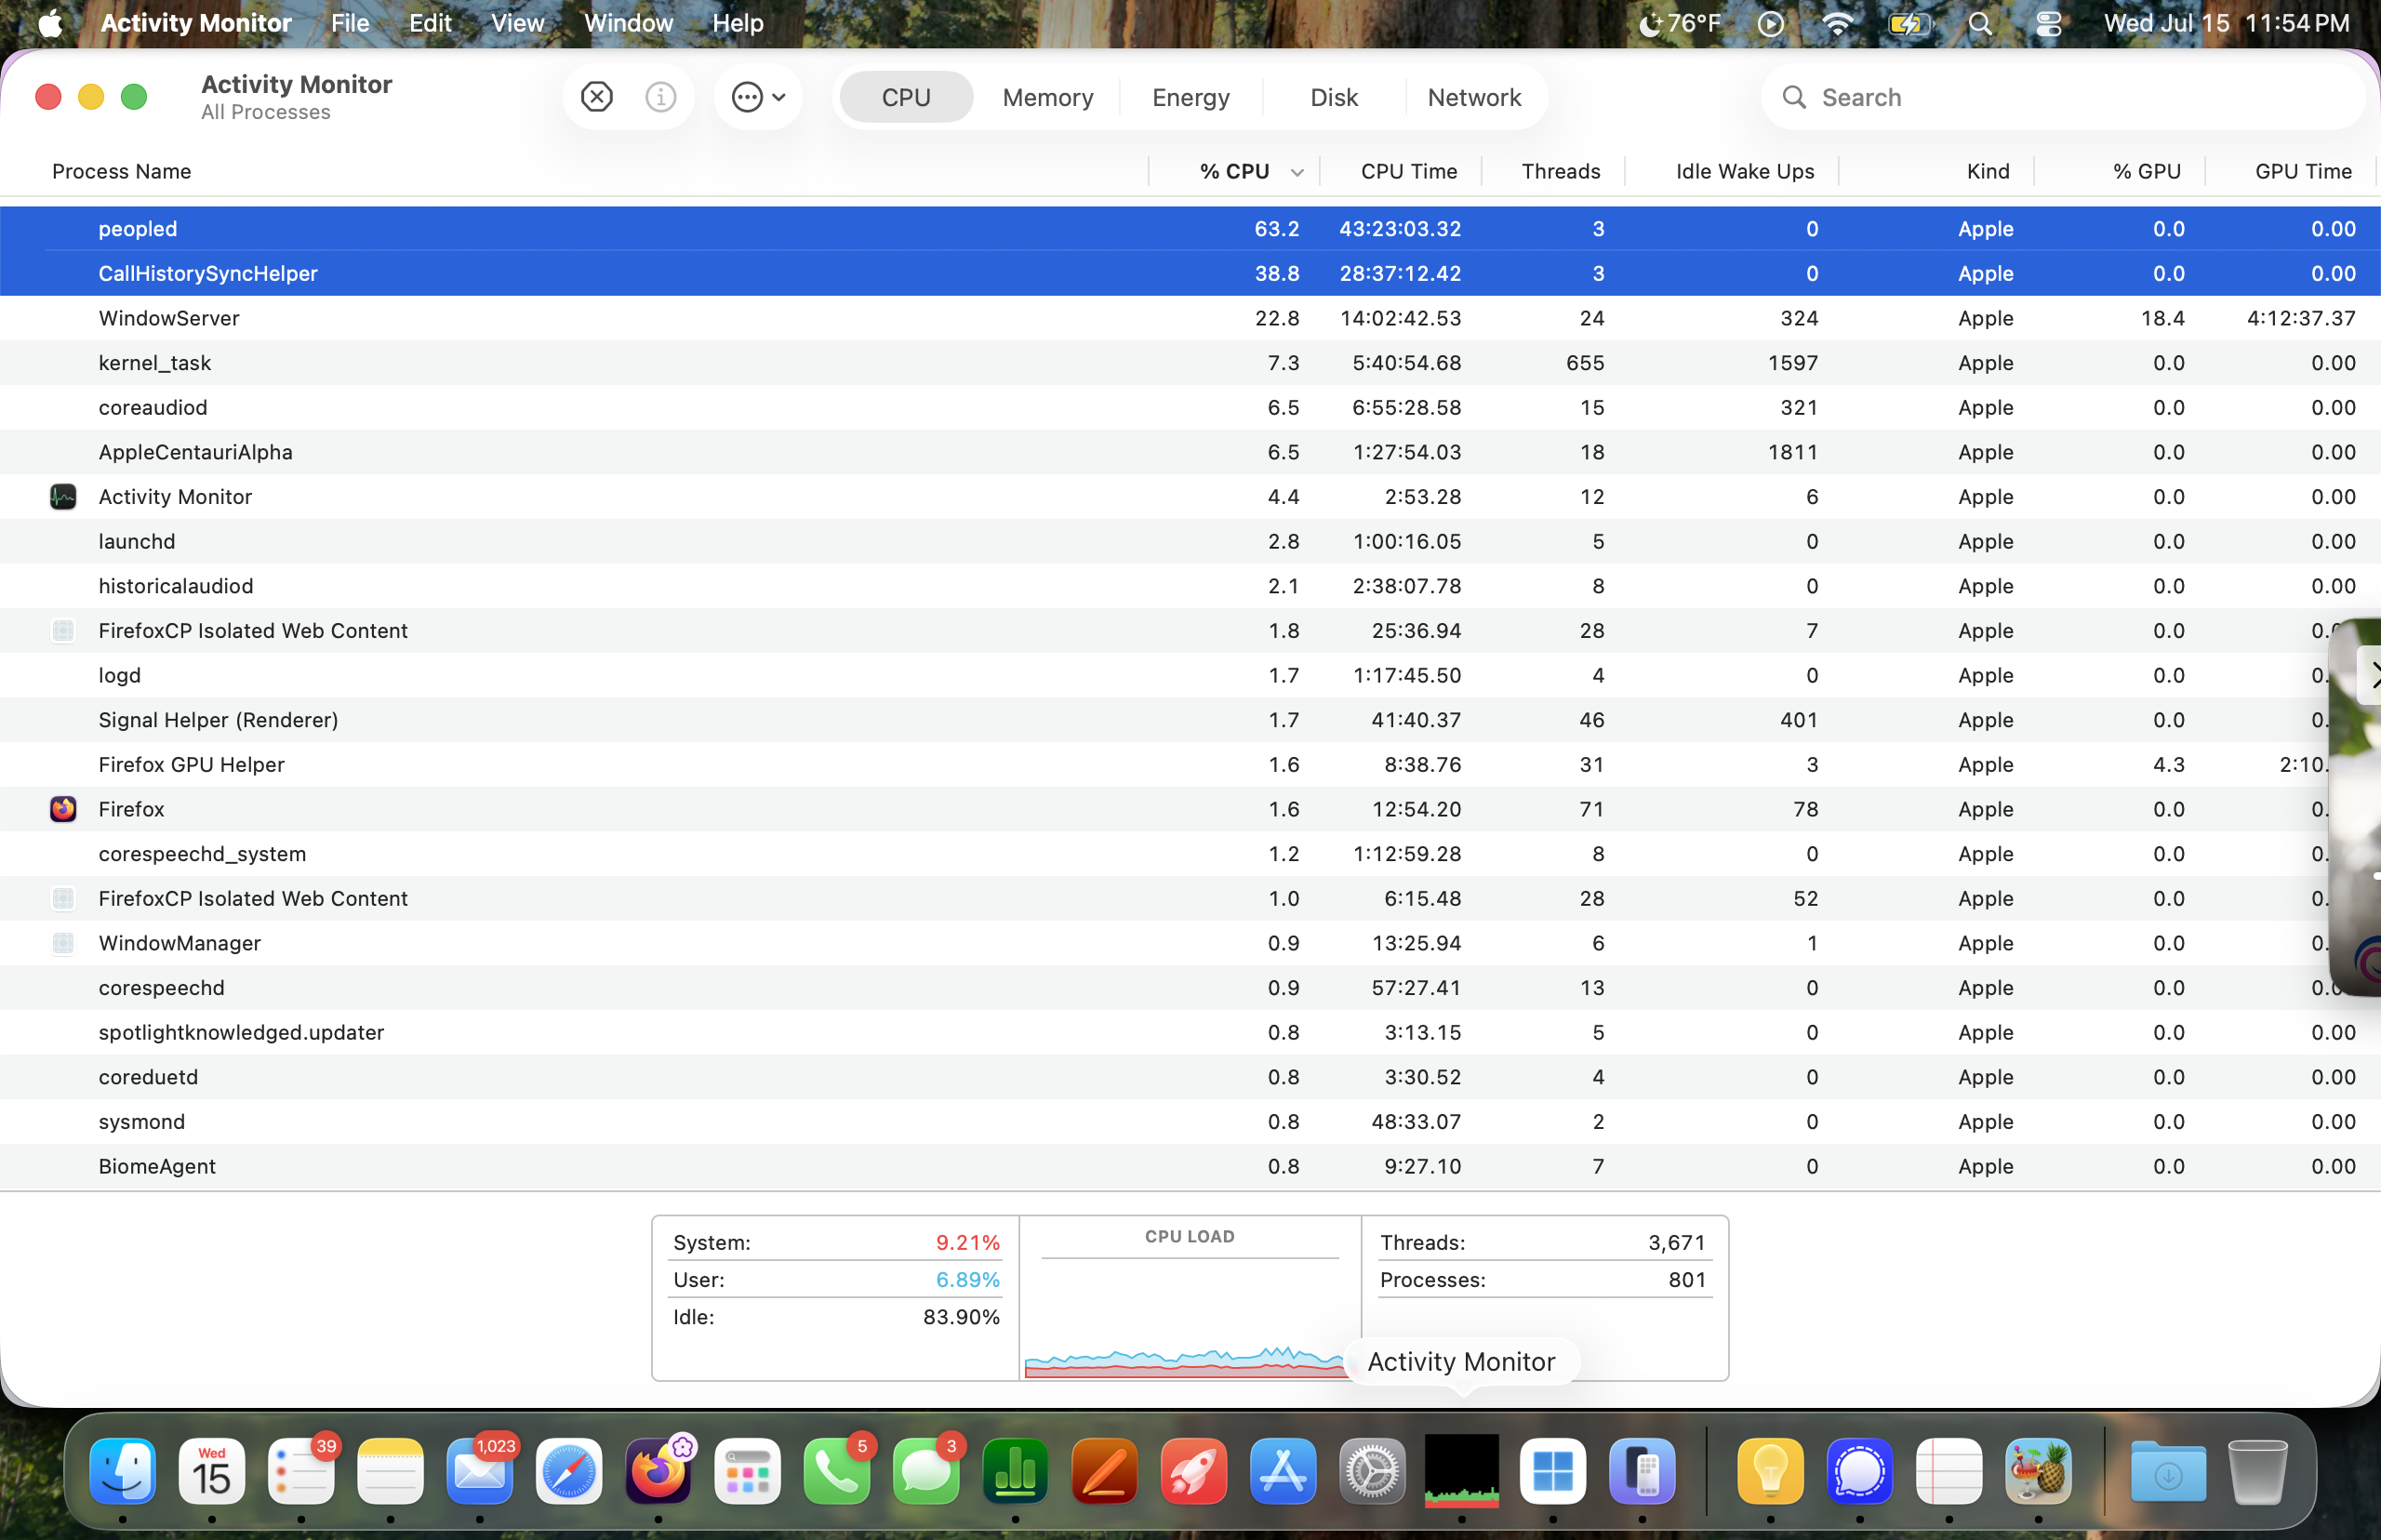2381x1540 pixels.
Task: Click the Firefox process icon in list
Action: pyautogui.click(x=63, y=809)
